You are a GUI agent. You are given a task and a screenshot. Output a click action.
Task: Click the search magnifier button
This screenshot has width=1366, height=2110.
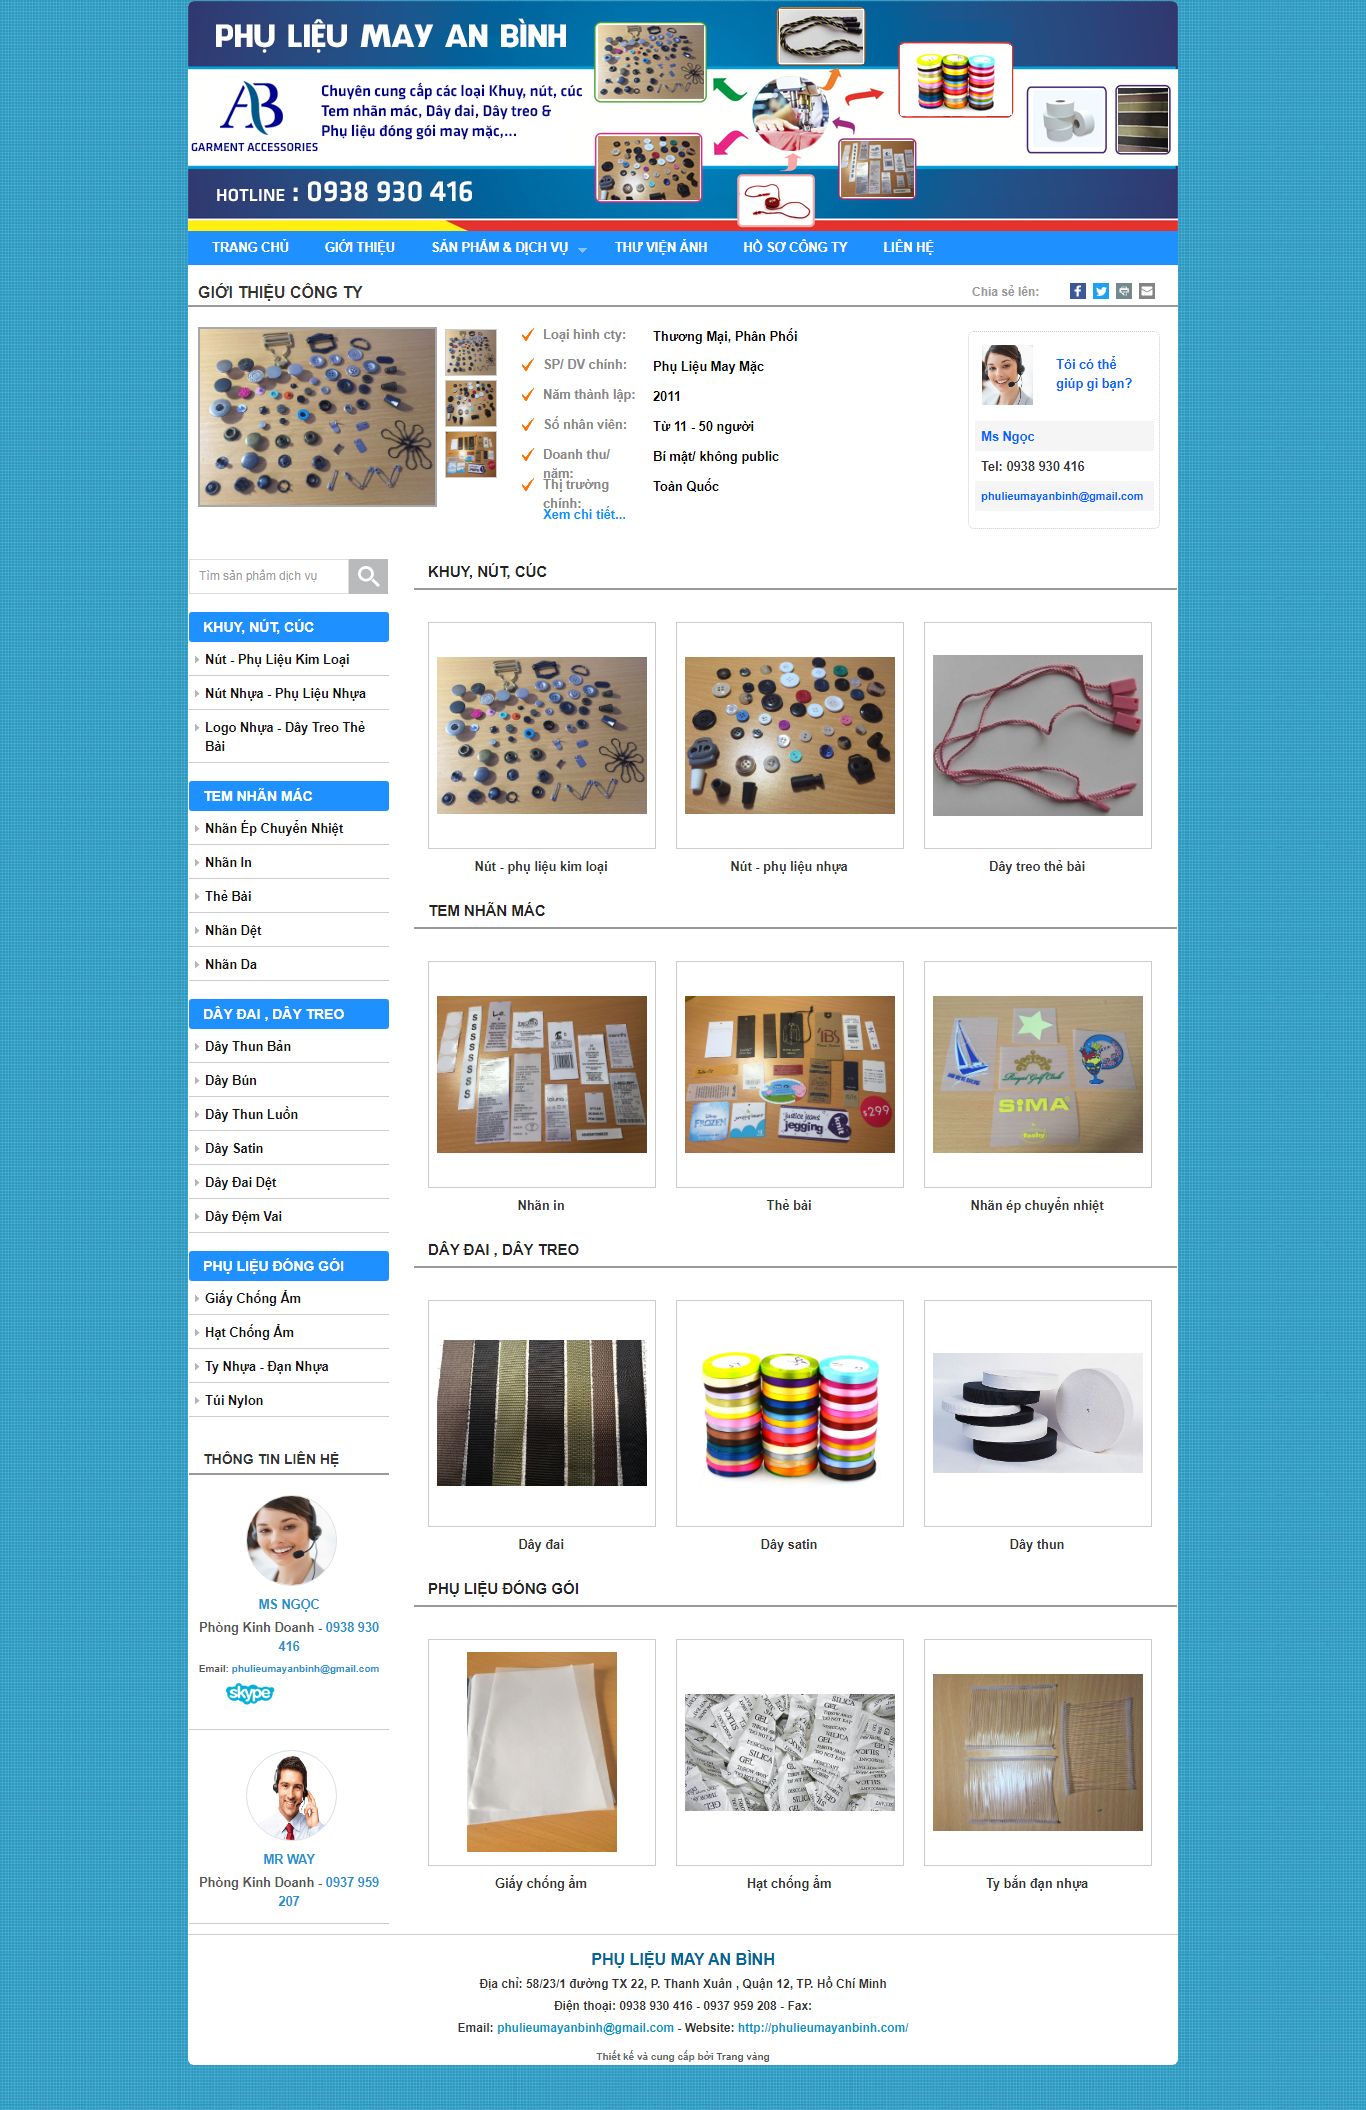[x=368, y=576]
